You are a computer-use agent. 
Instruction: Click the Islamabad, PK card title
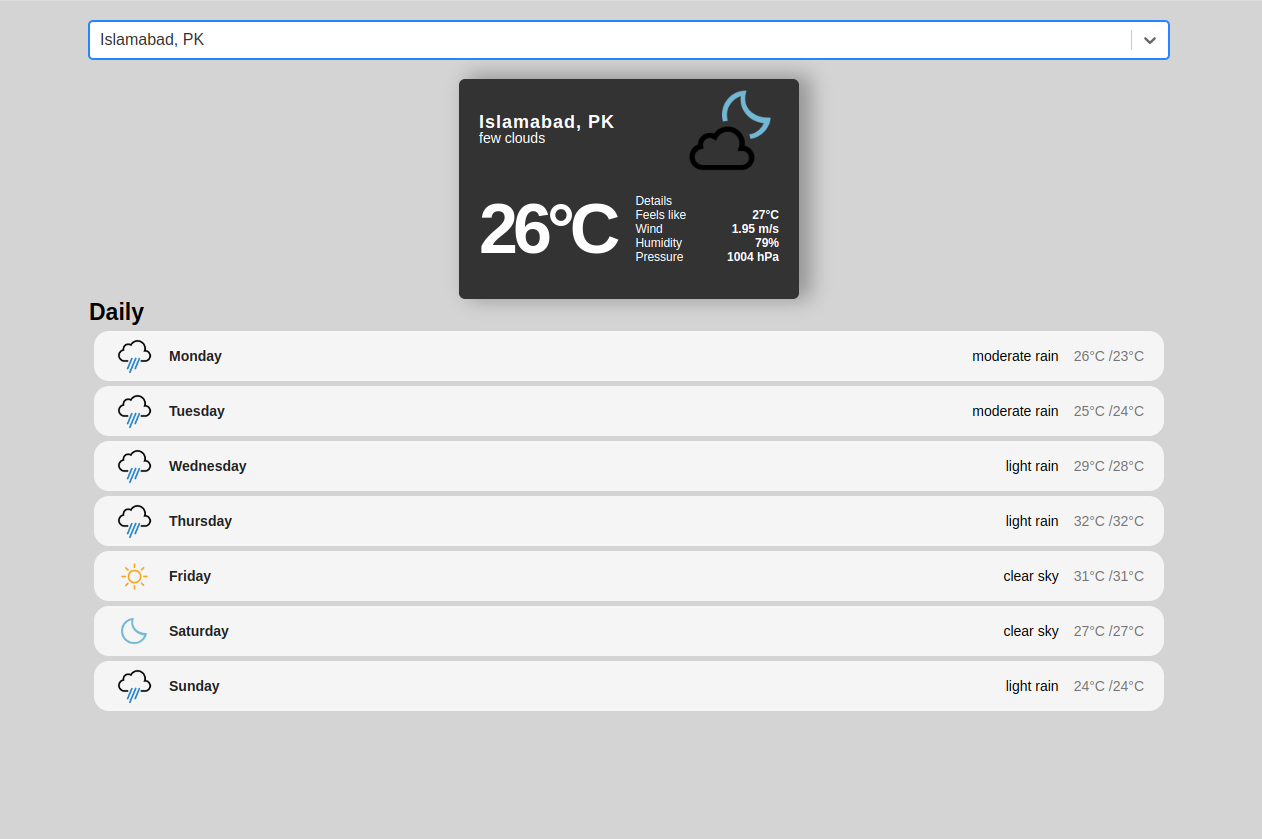547,122
